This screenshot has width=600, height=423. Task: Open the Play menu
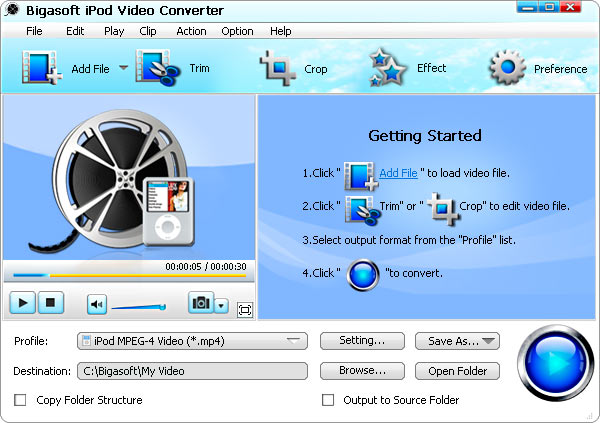(114, 31)
